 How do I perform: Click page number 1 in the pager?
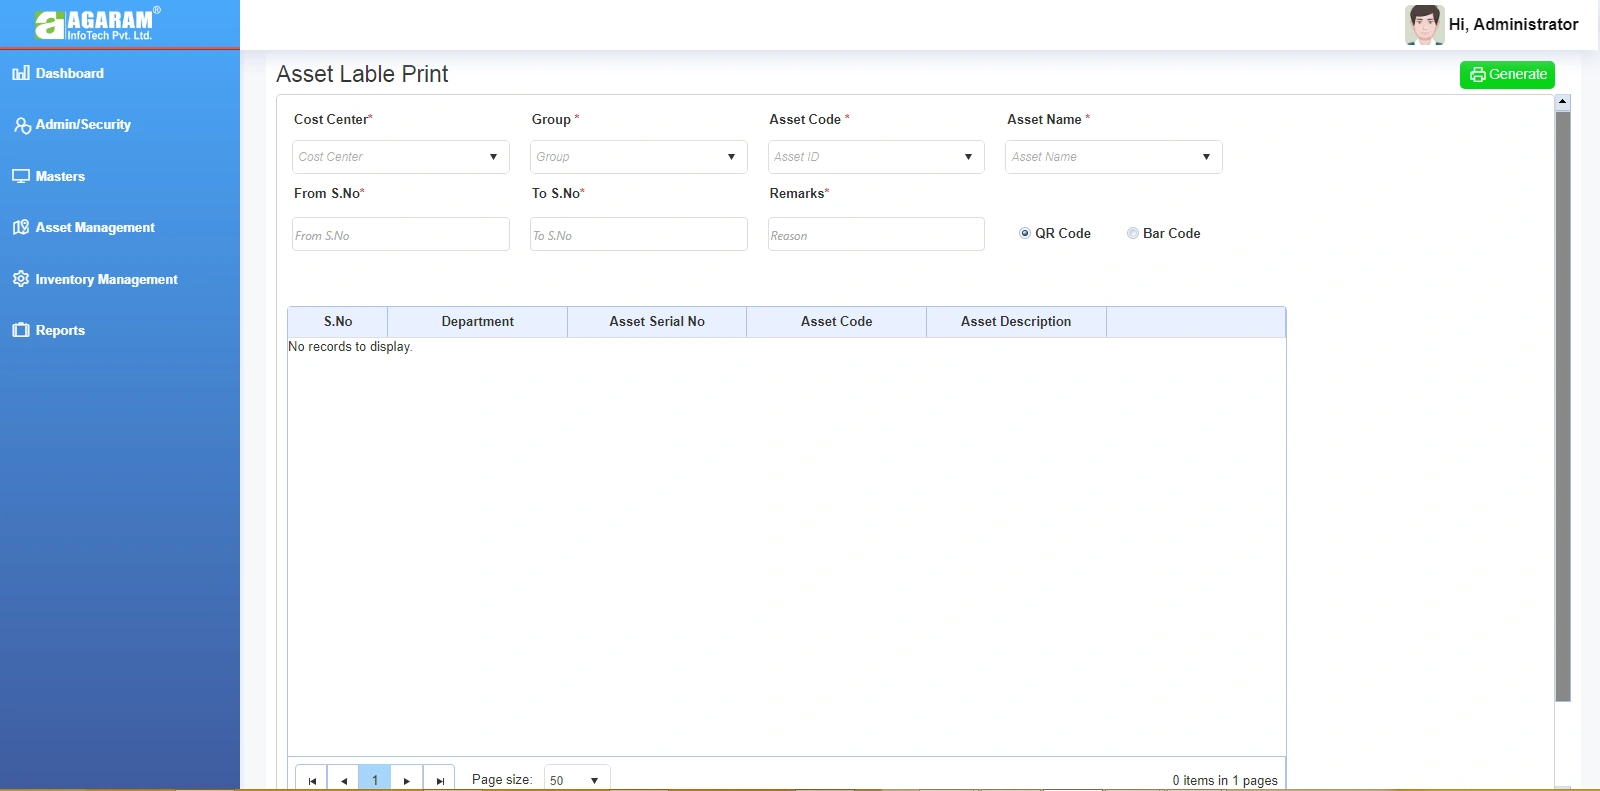pos(375,780)
